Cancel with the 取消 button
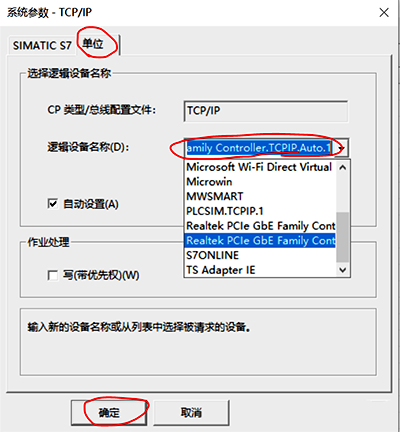The width and height of the screenshot is (400, 432). coord(191,413)
